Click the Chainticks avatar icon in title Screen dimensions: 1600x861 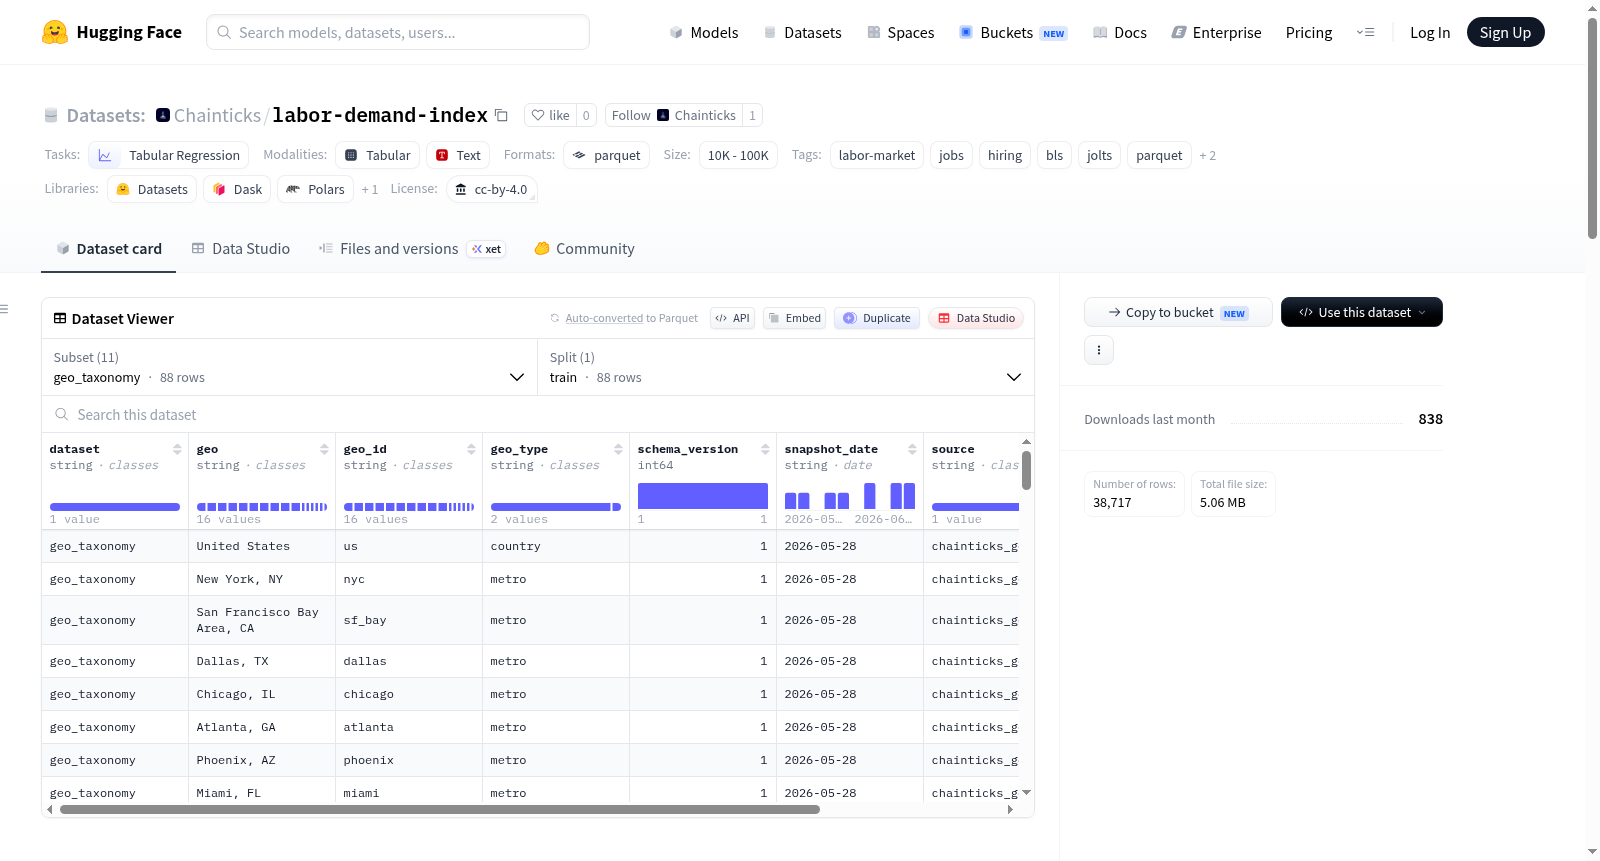point(163,115)
